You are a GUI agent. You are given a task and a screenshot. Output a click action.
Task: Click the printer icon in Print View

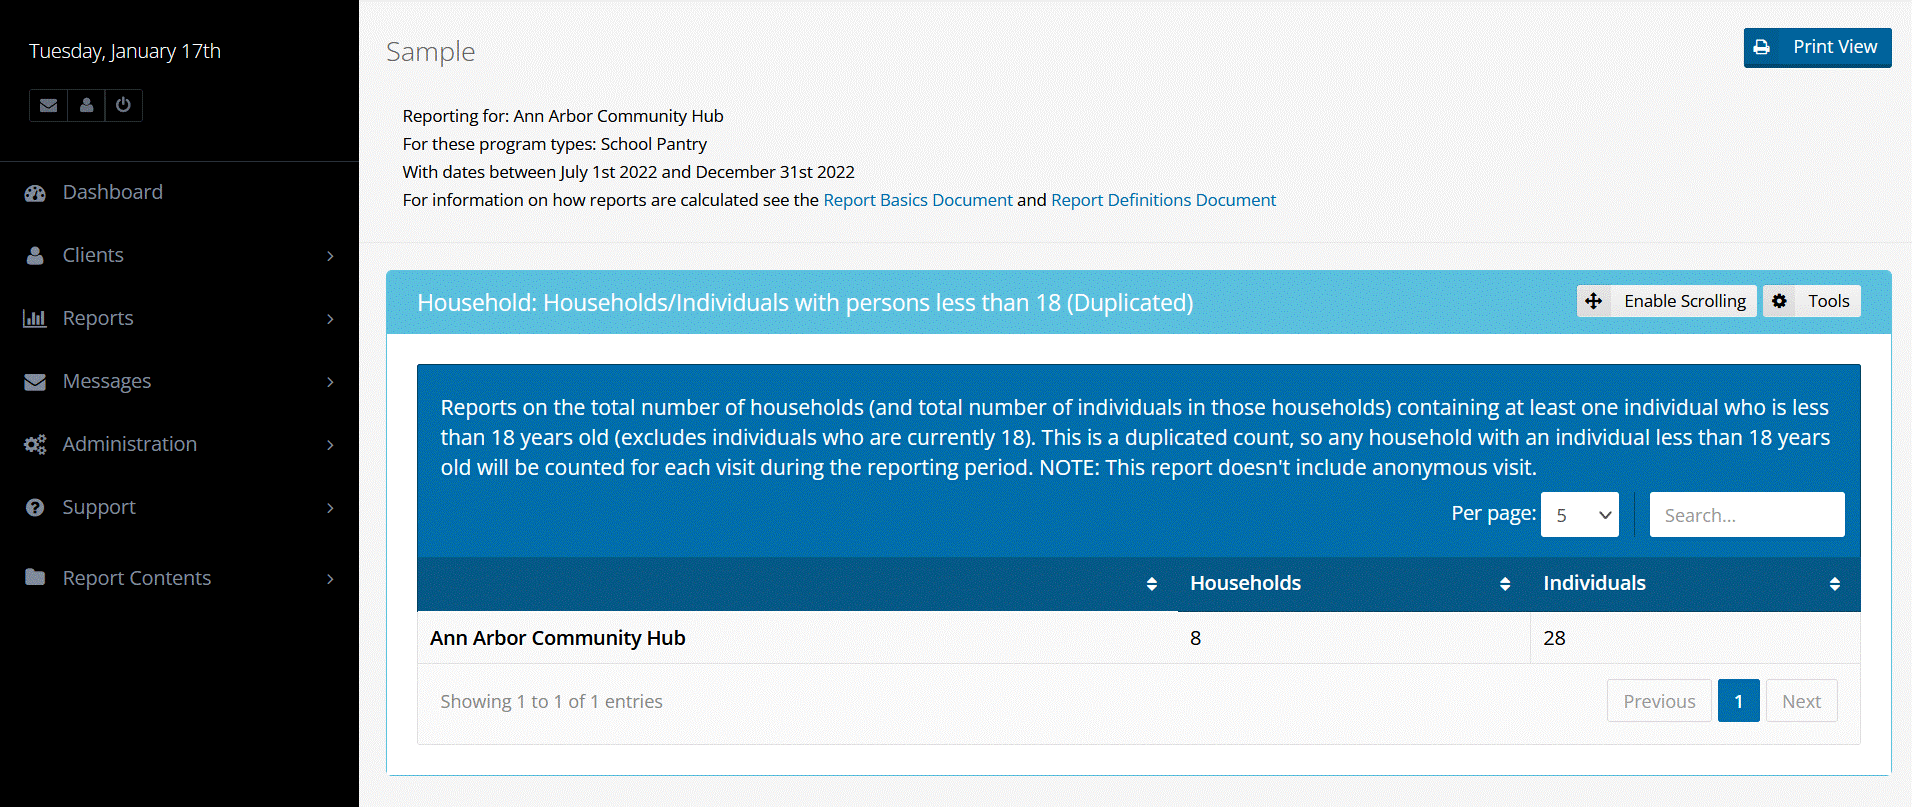(x=1762, y=47)
